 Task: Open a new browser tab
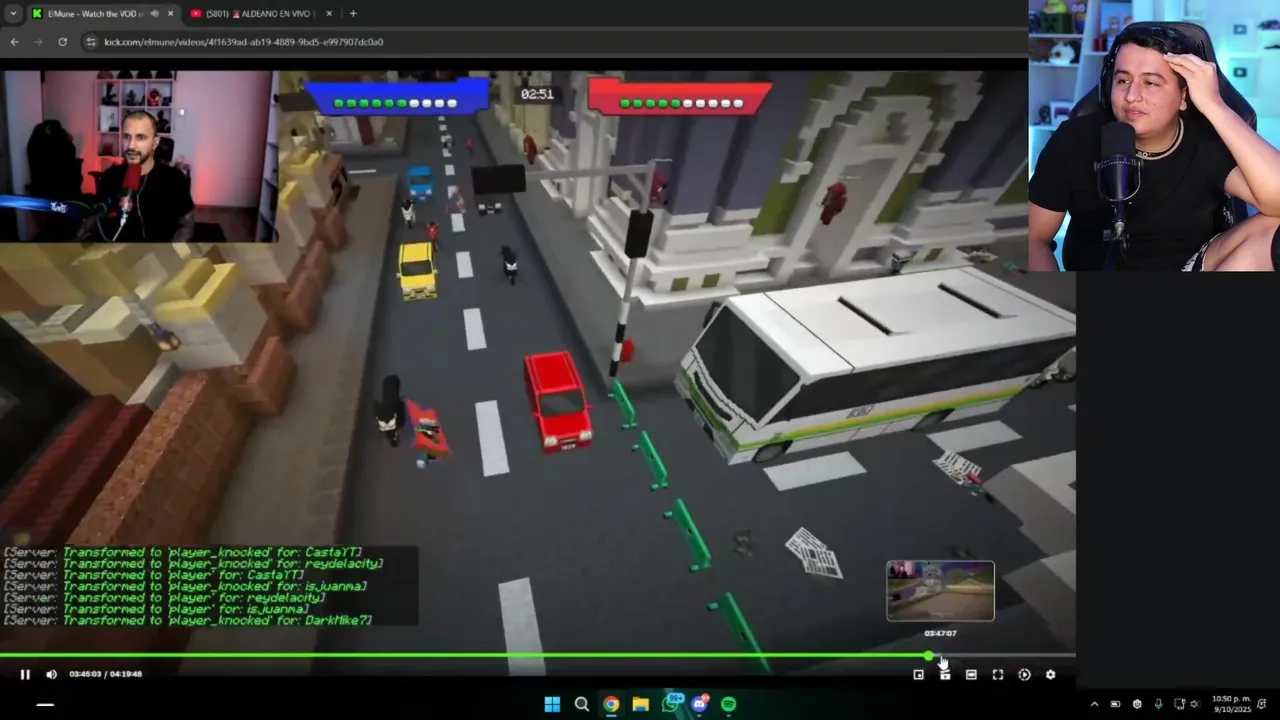click(x=353, y=13)
